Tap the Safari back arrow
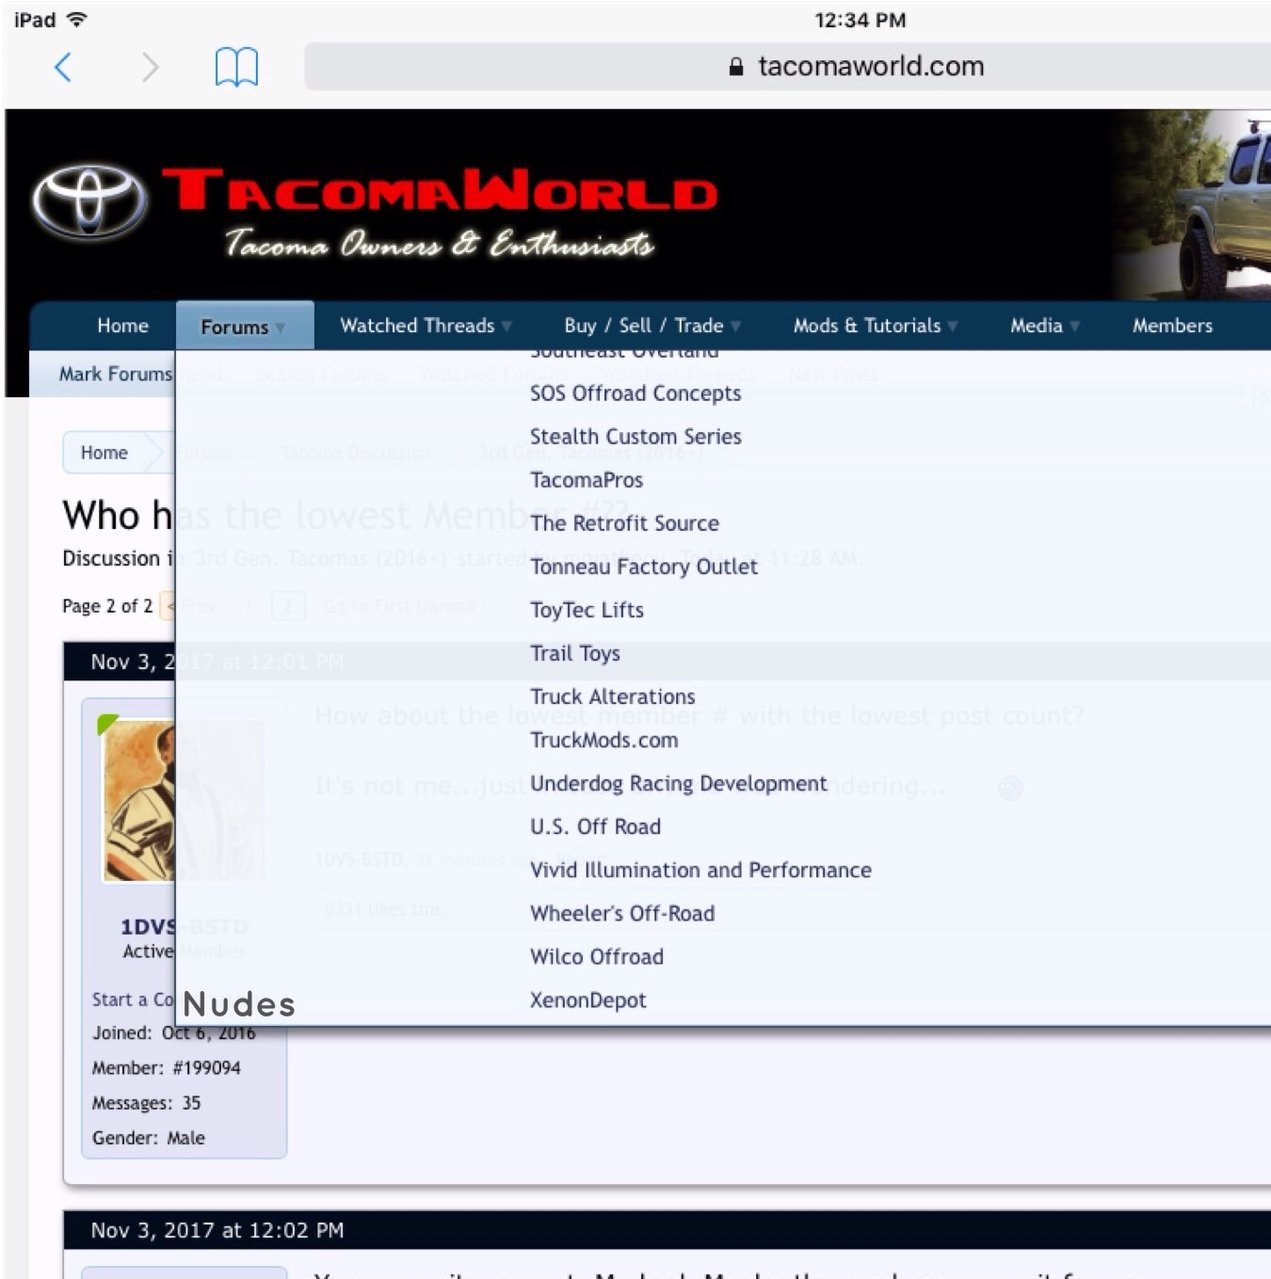Image resolution: width=1271 pixels, height=1279 pixels. (x=63, y=67)
